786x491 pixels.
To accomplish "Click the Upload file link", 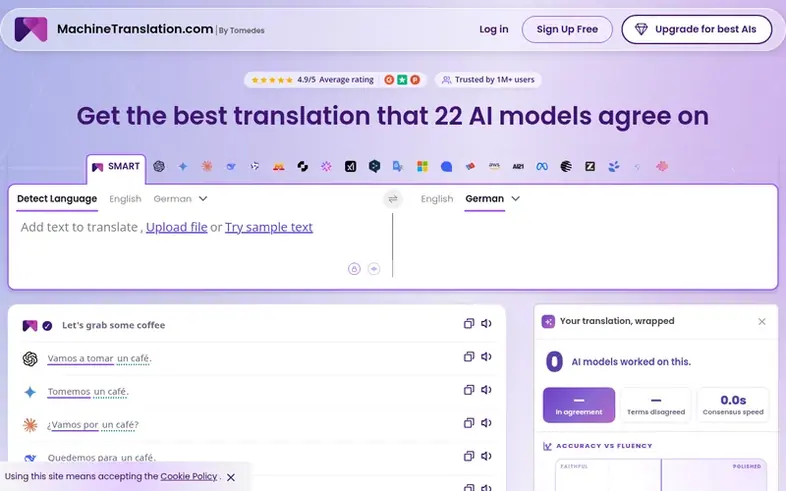I will click(176, 227).
